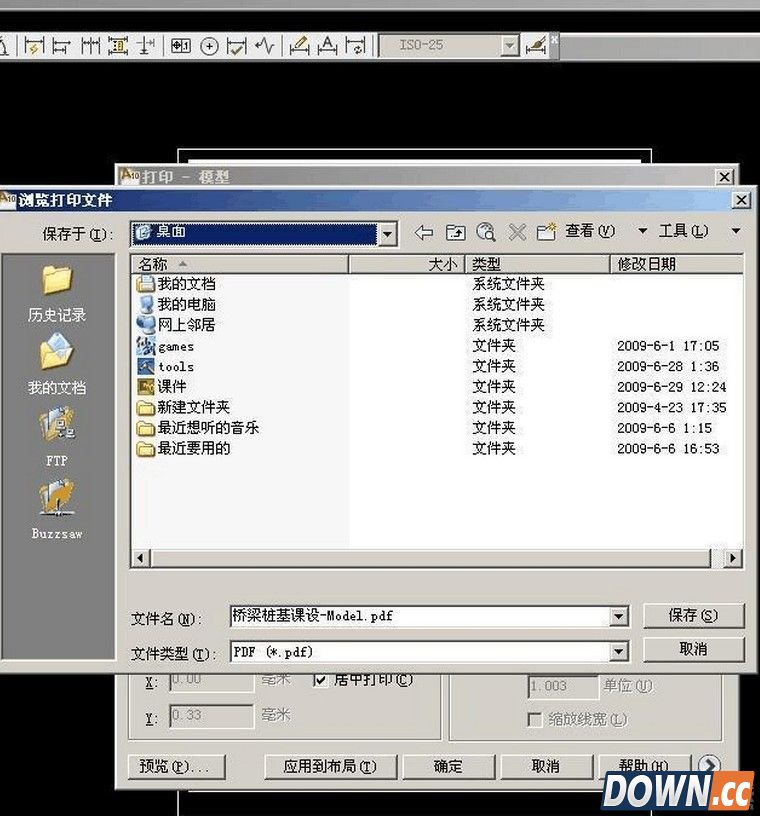This screenshot has width=760, height=816.
Task: Select 我的文档 in the file list
Action: click(x=176, y=284)
